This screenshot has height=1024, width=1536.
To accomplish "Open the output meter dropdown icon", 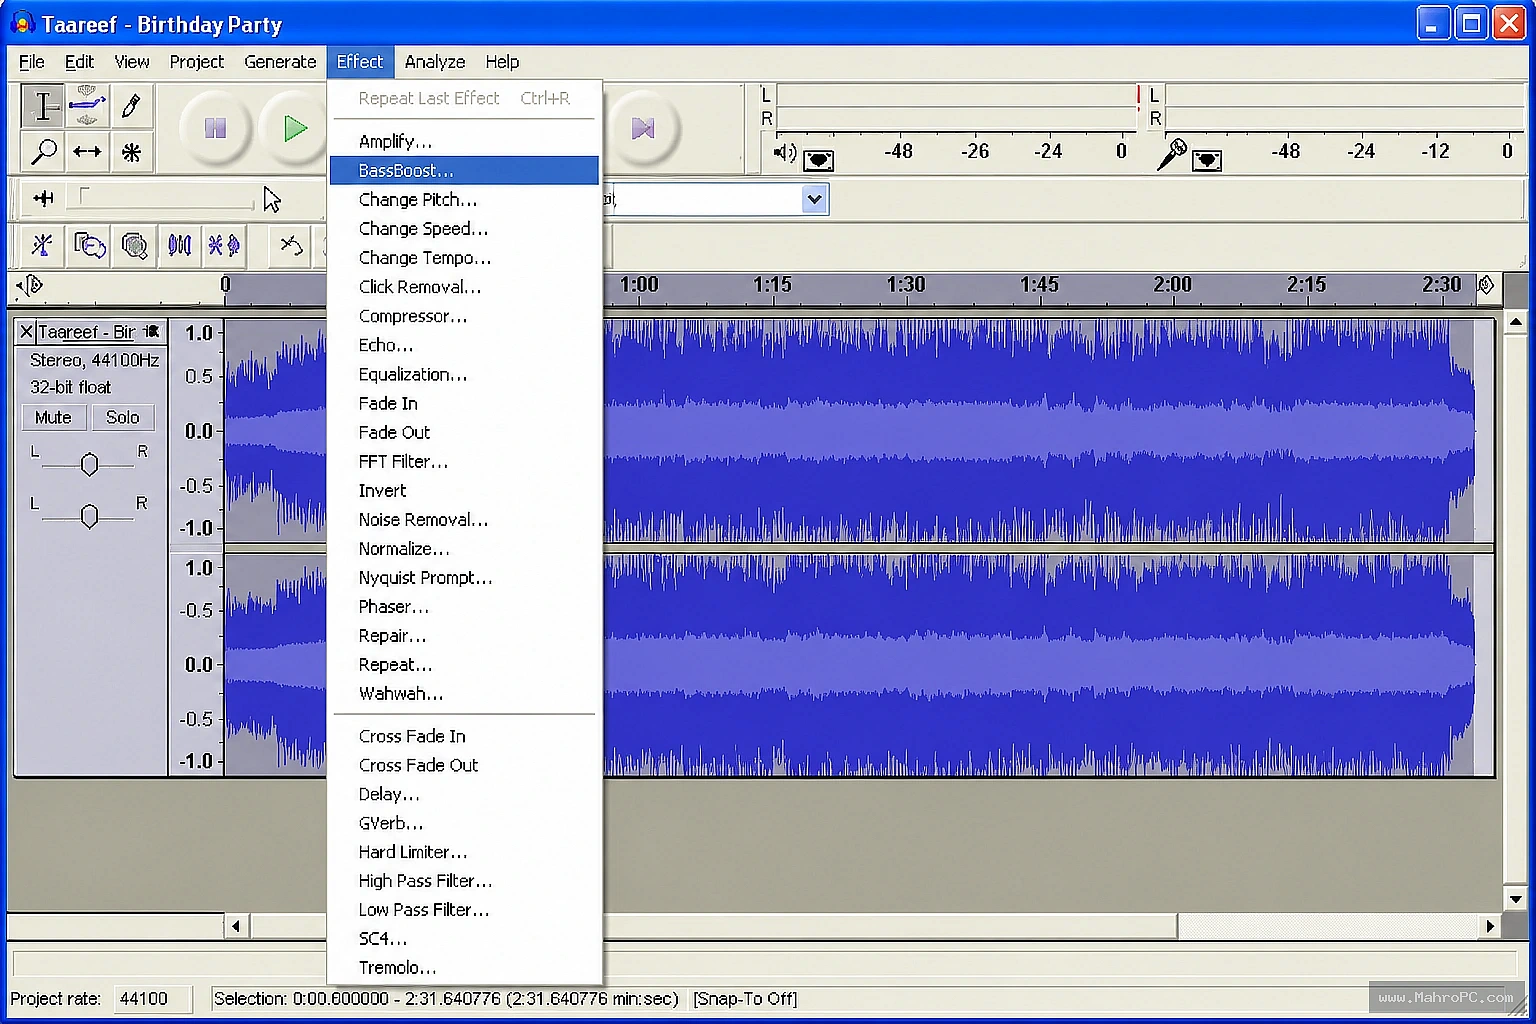I will coord(818,160).
